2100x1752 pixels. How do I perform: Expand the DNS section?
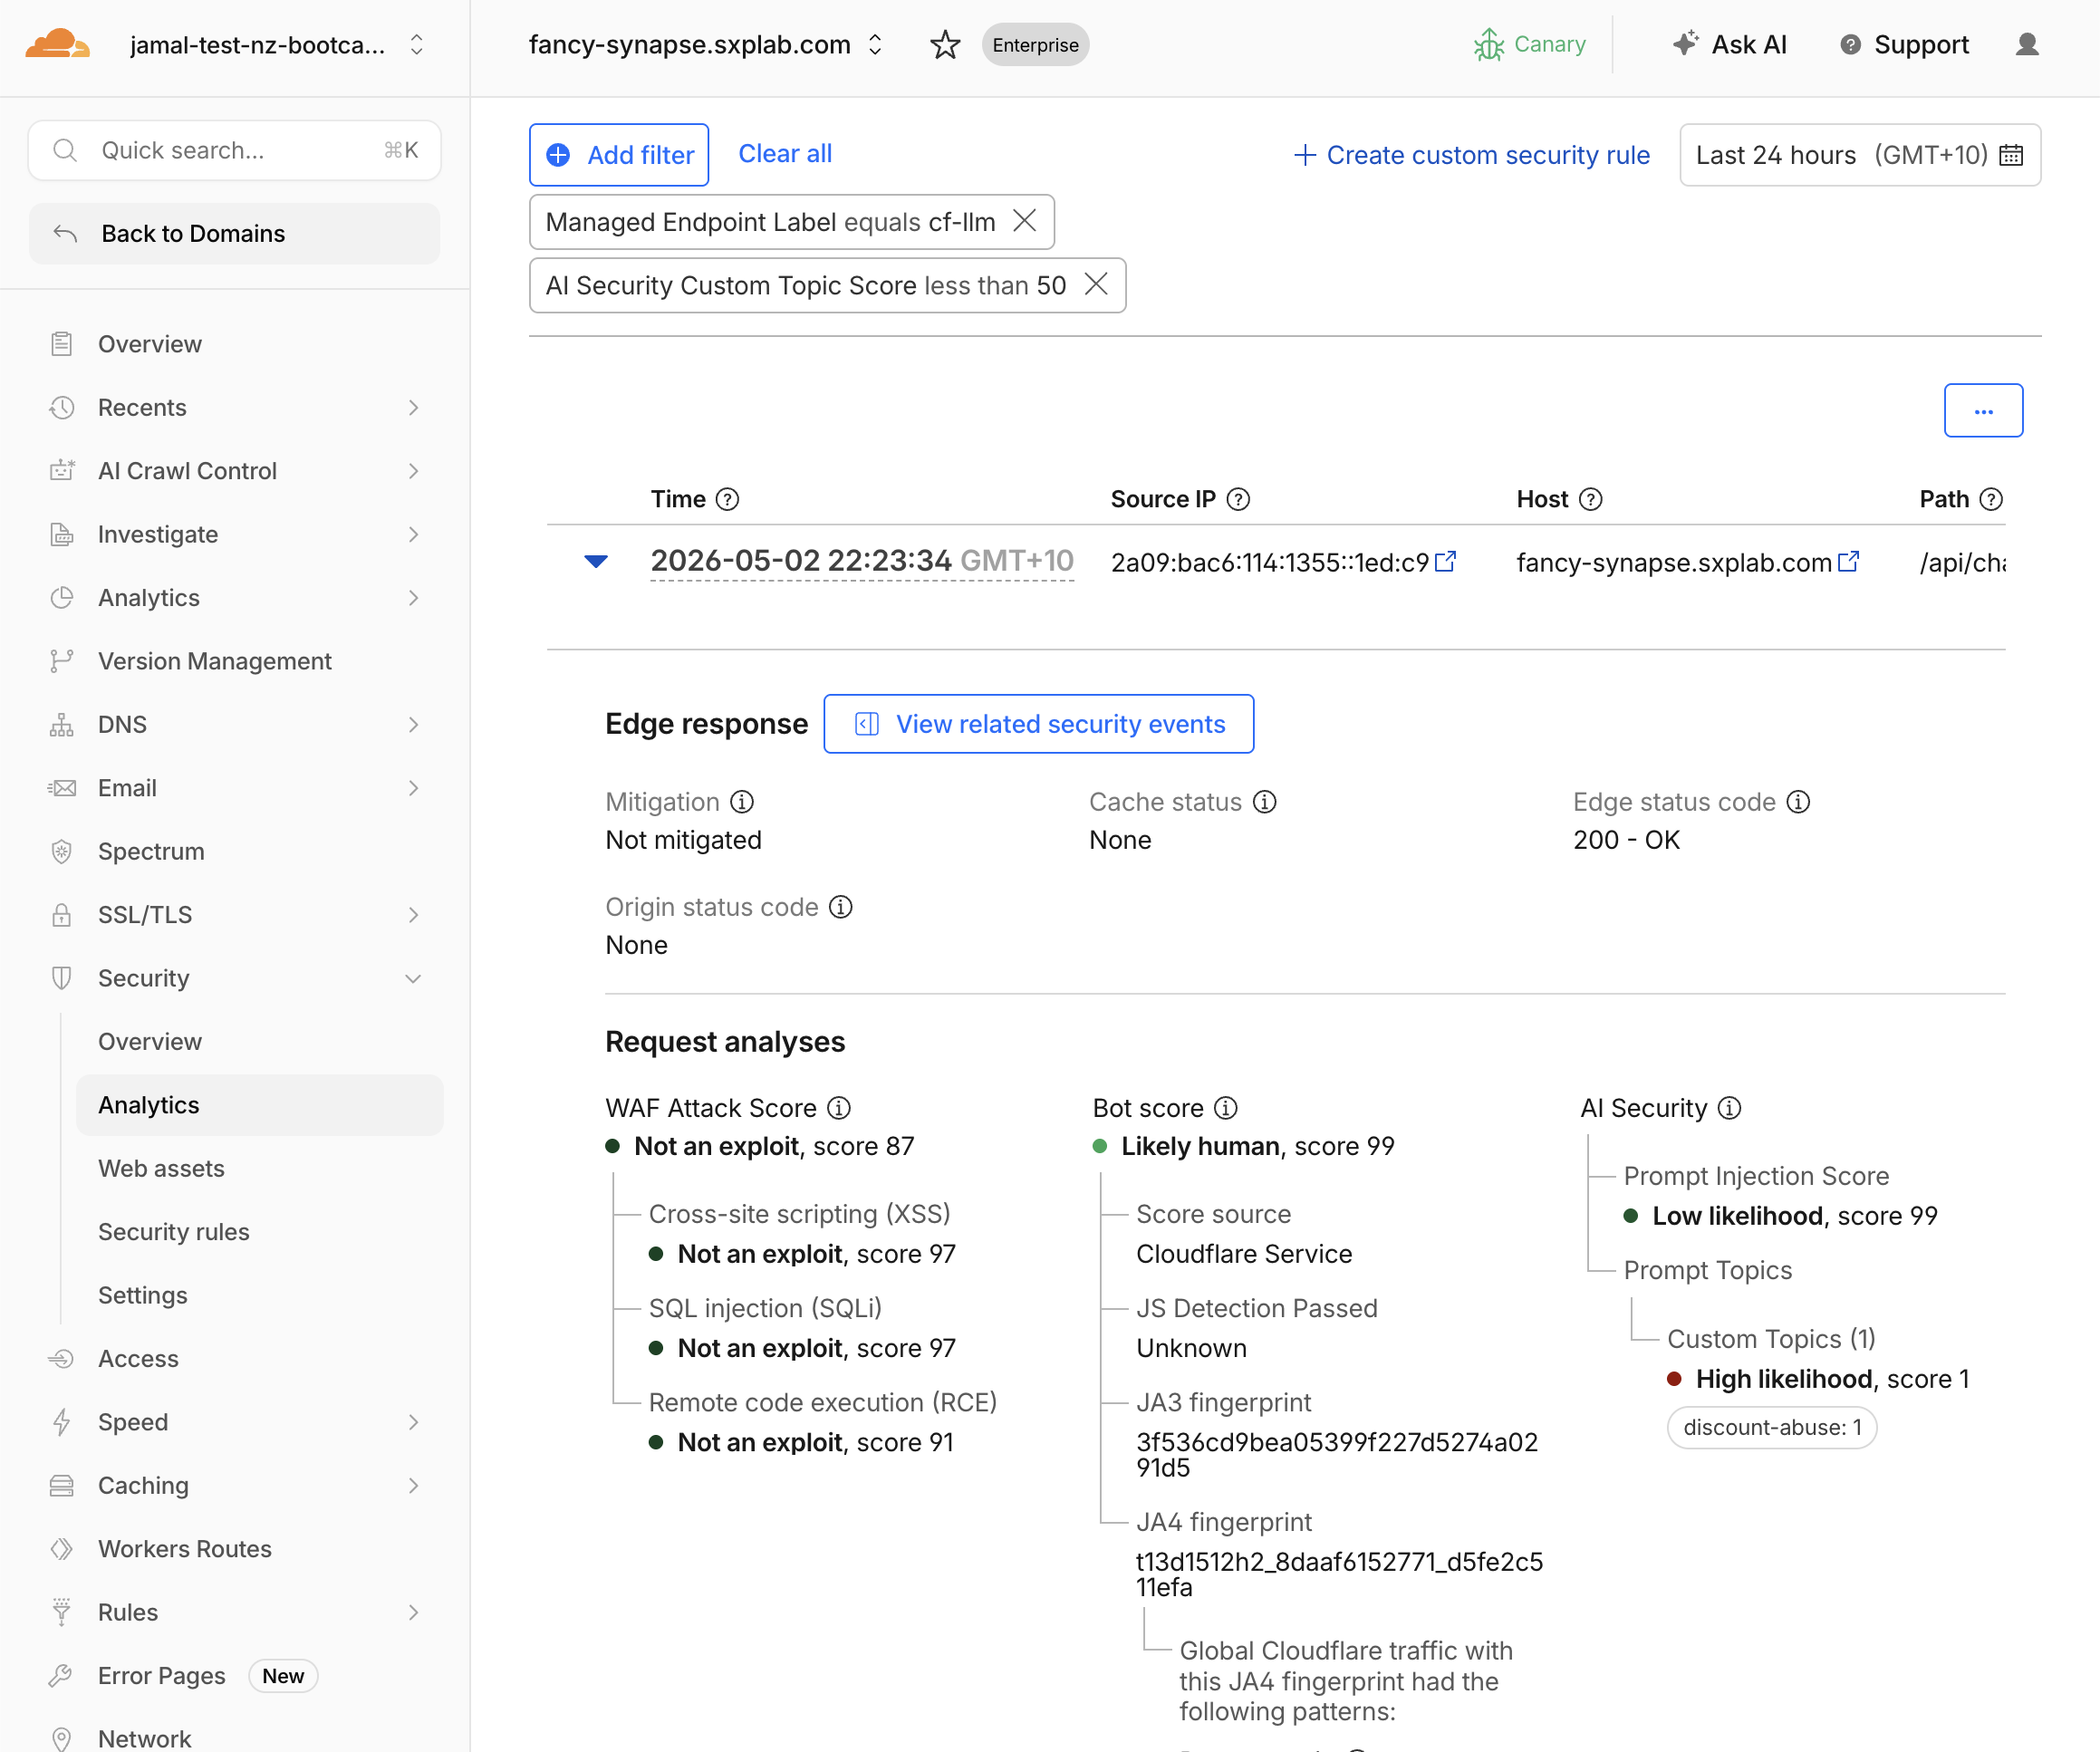pyautogui.click(x=235, y=724)
